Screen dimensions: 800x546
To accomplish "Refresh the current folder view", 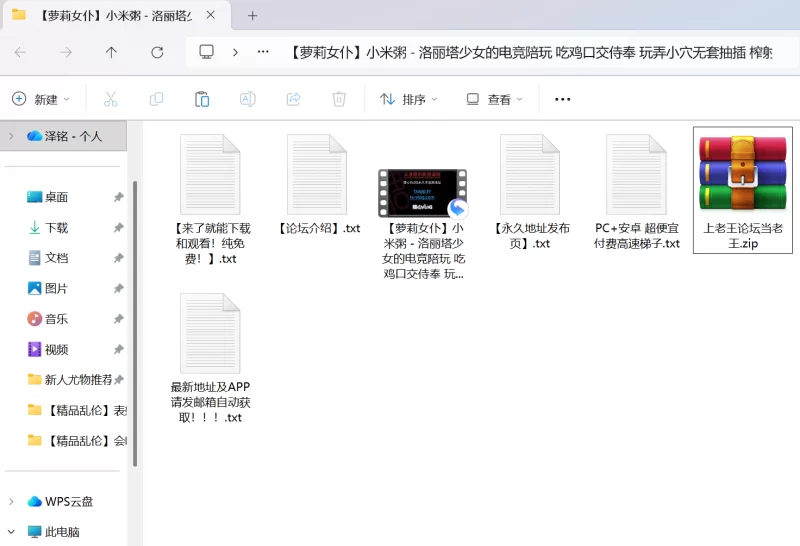I will pos(157,53).
